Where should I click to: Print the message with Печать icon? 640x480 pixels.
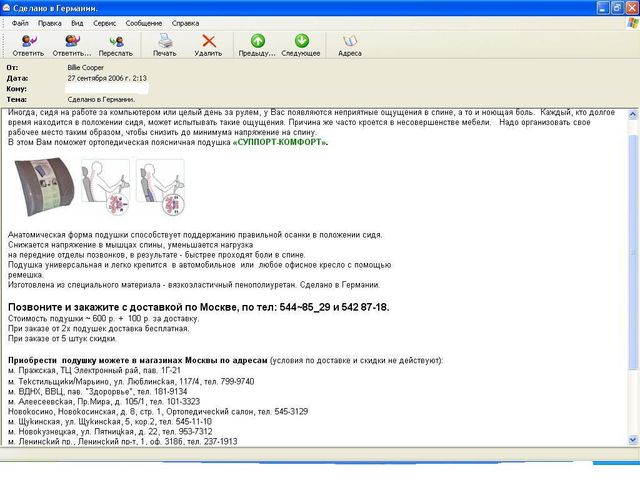(x=165, y=45)
